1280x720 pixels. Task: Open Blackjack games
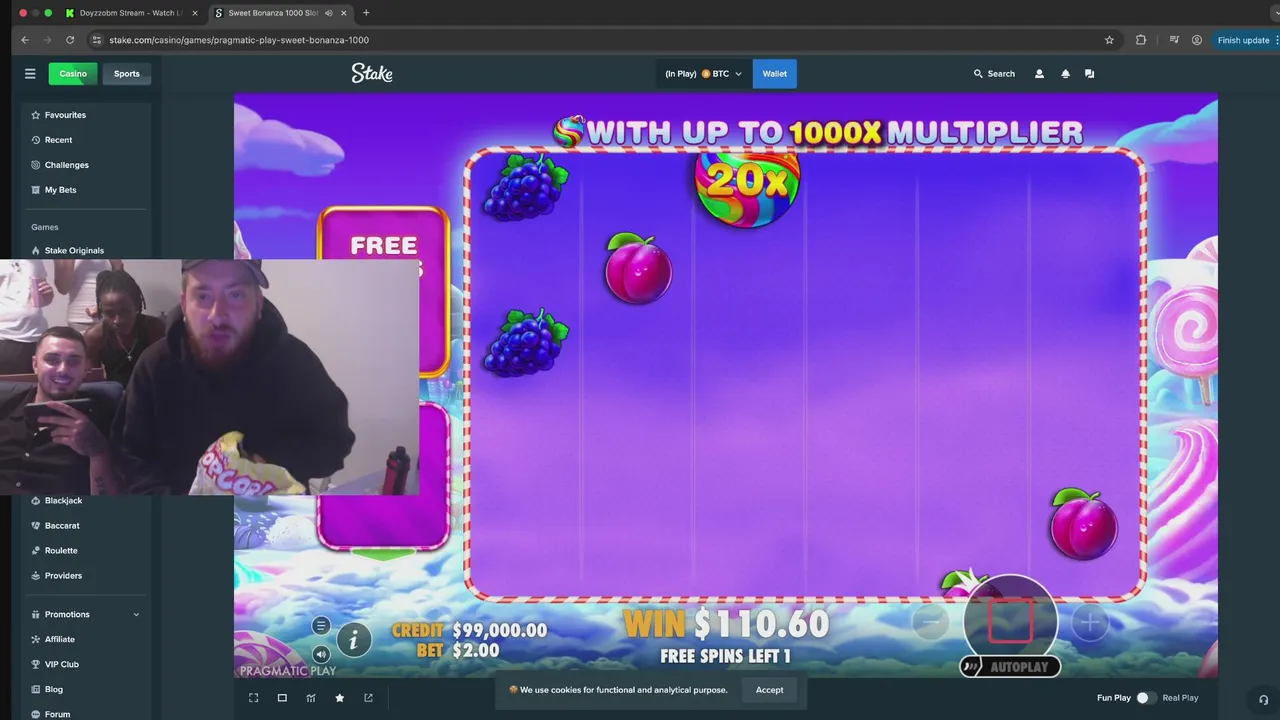point(63,500)
